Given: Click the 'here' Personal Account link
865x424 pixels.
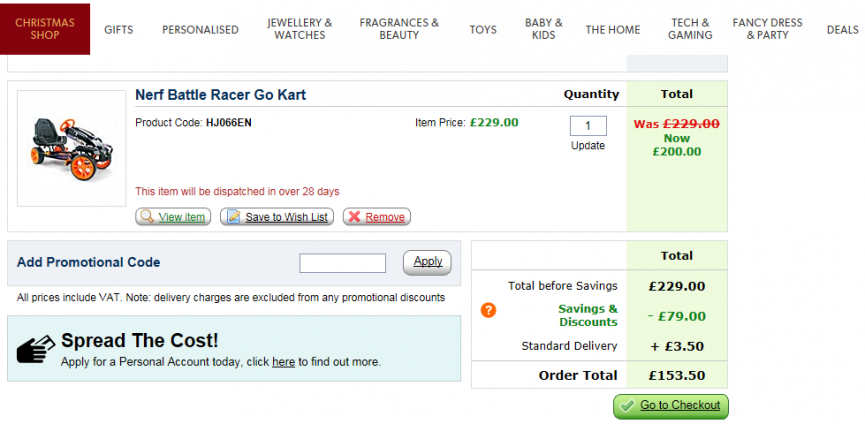Looking at the screenshot, I should pyautogui.click(x=283, y=362).
